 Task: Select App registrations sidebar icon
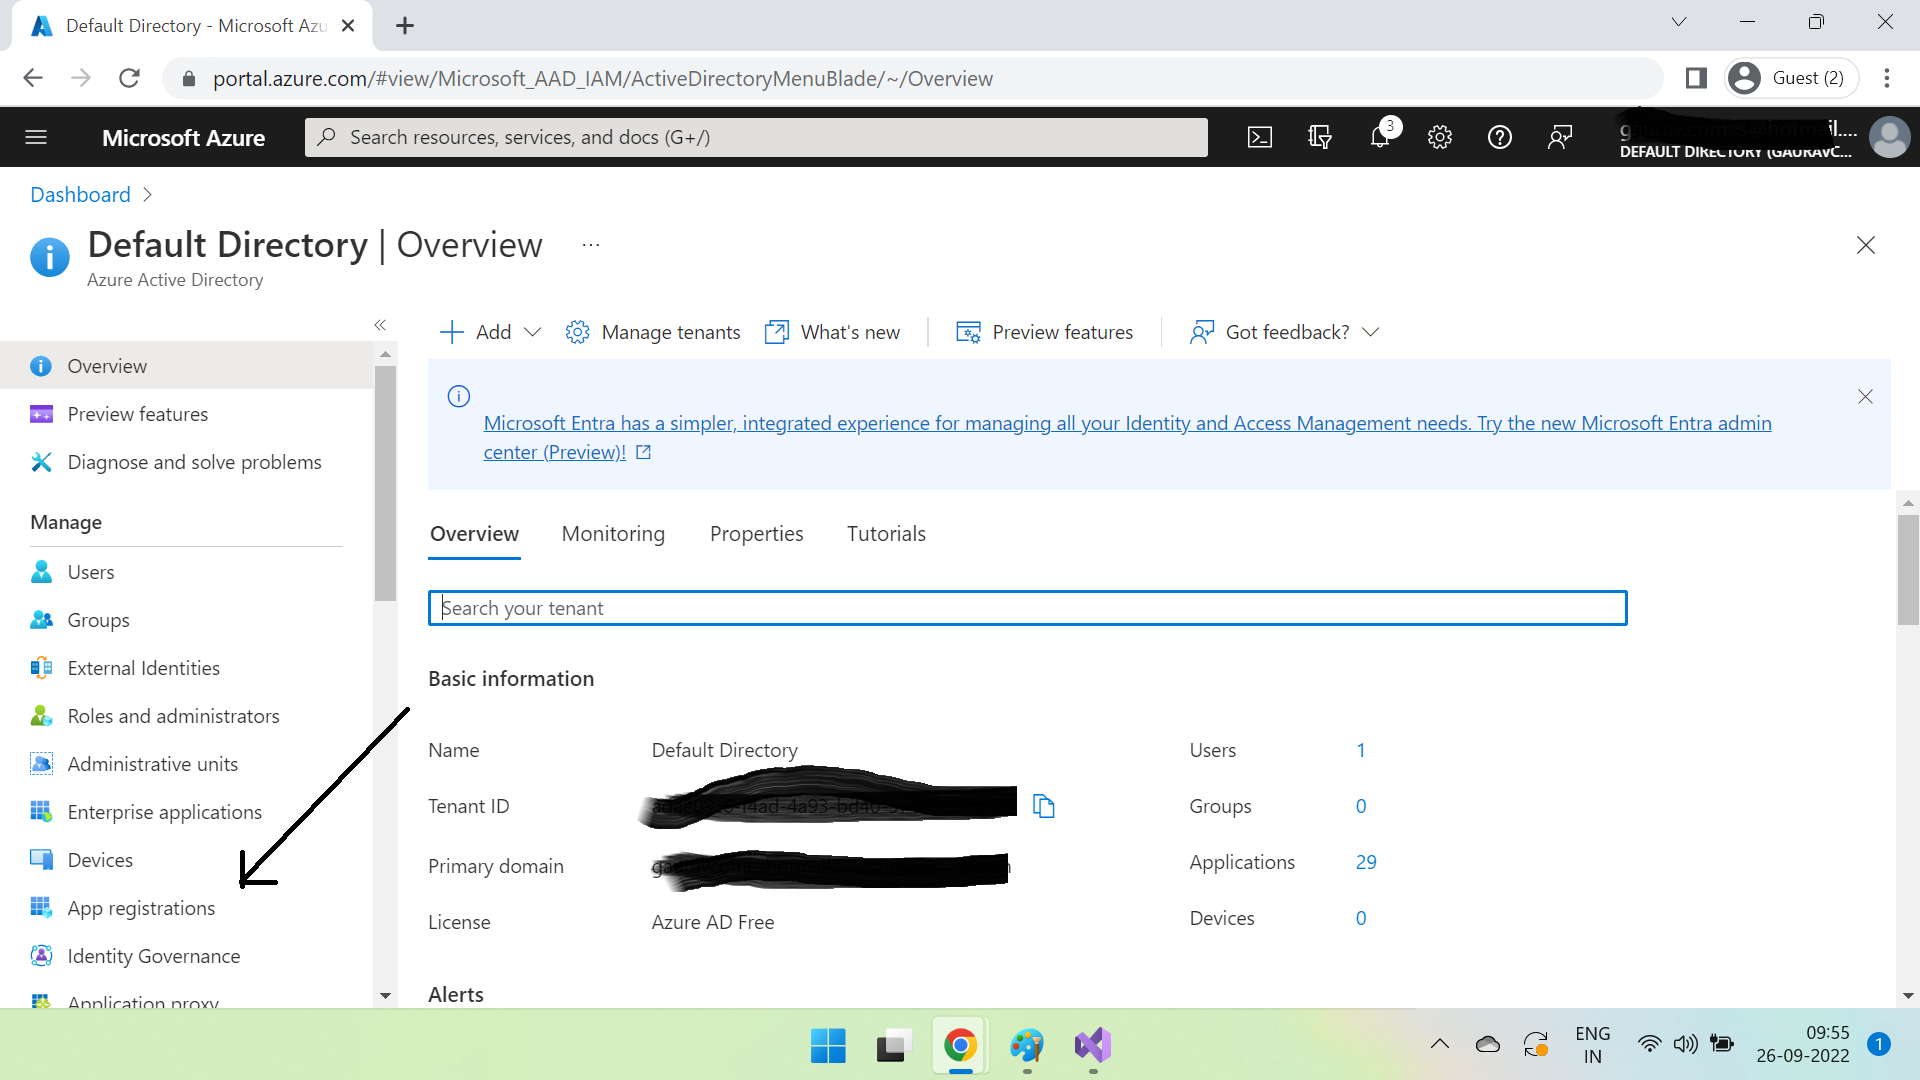pos(38,907)
